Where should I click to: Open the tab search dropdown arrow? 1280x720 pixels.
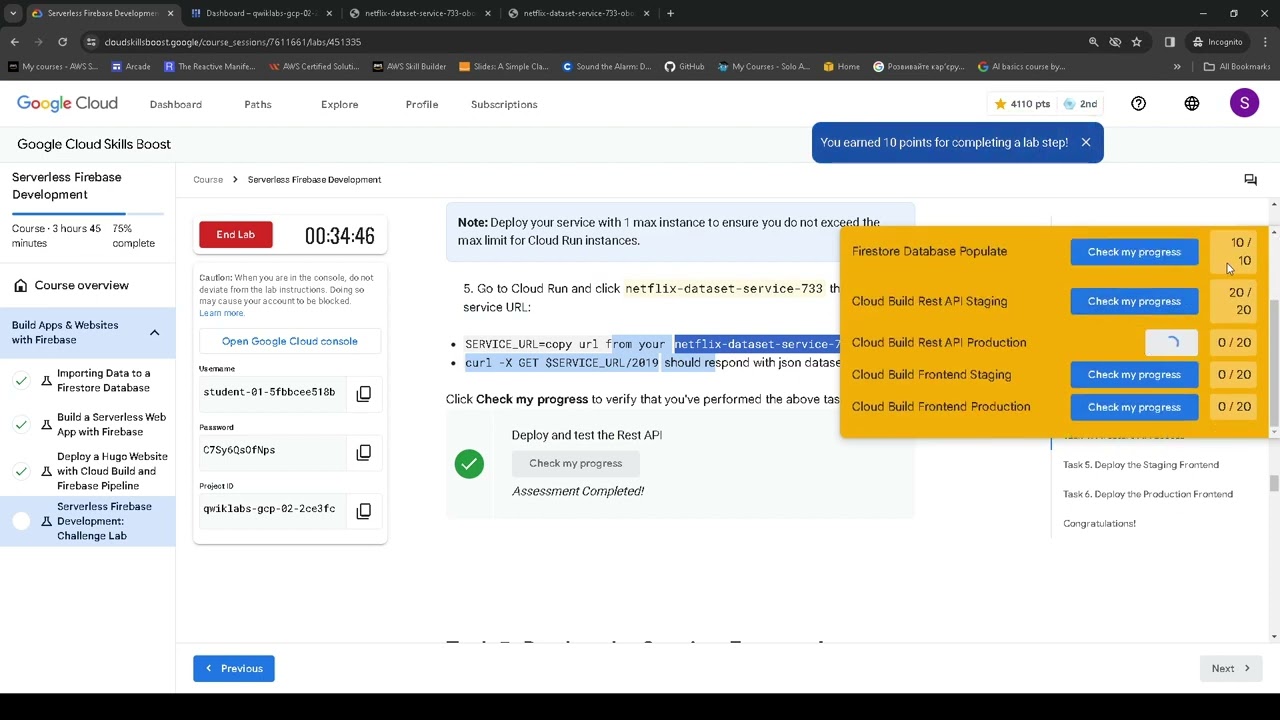[12, 13]
